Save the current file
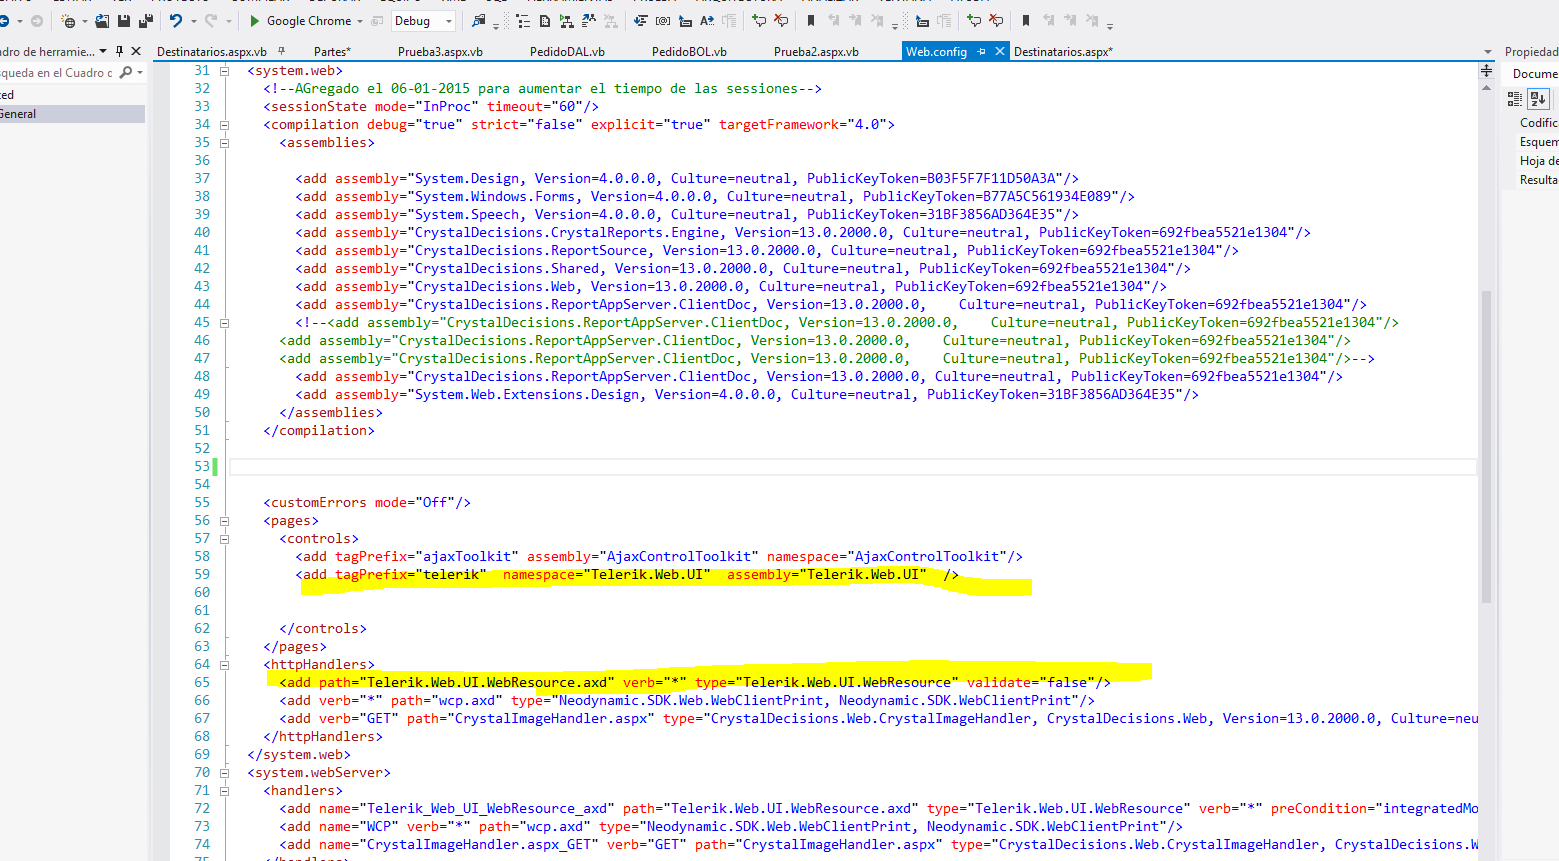Viewport: 1559px width, 861px height. pyautogui.click(x=124, y=21)
